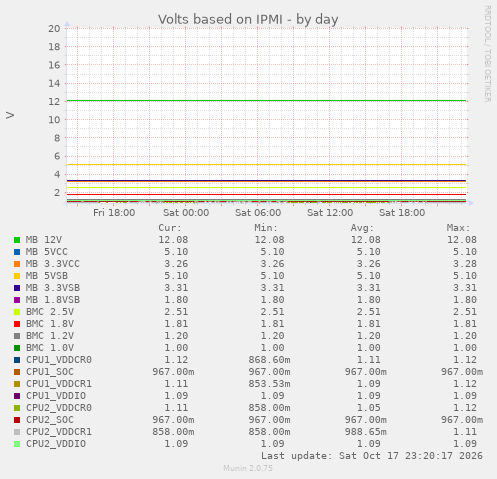Select the CPU1_SOC legend label
Screen dimensions: 497x479
coord(50,372)
